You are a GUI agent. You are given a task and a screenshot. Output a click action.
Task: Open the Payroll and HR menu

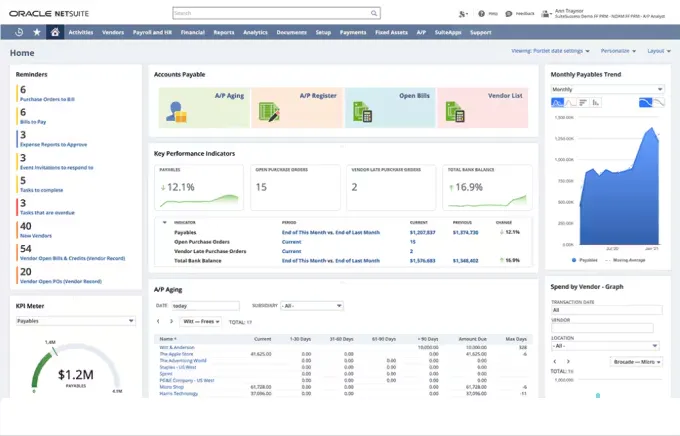click(152, 32)
